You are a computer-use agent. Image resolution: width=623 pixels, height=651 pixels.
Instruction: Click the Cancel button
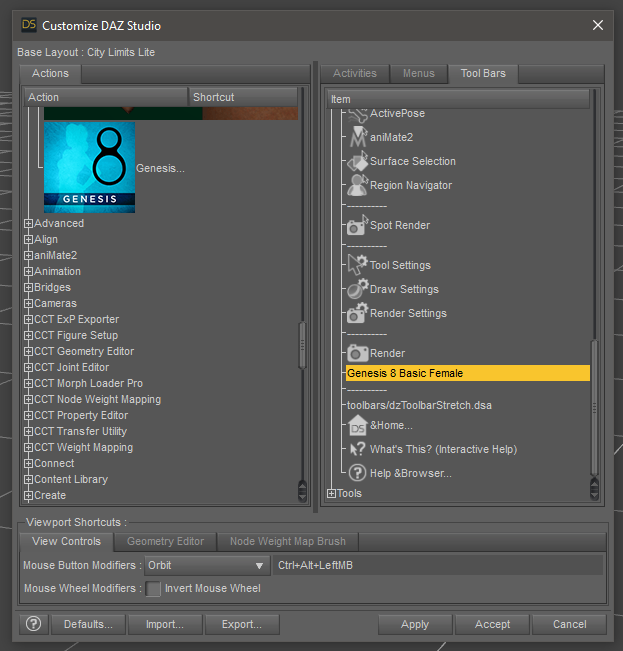tap(569, 624)
